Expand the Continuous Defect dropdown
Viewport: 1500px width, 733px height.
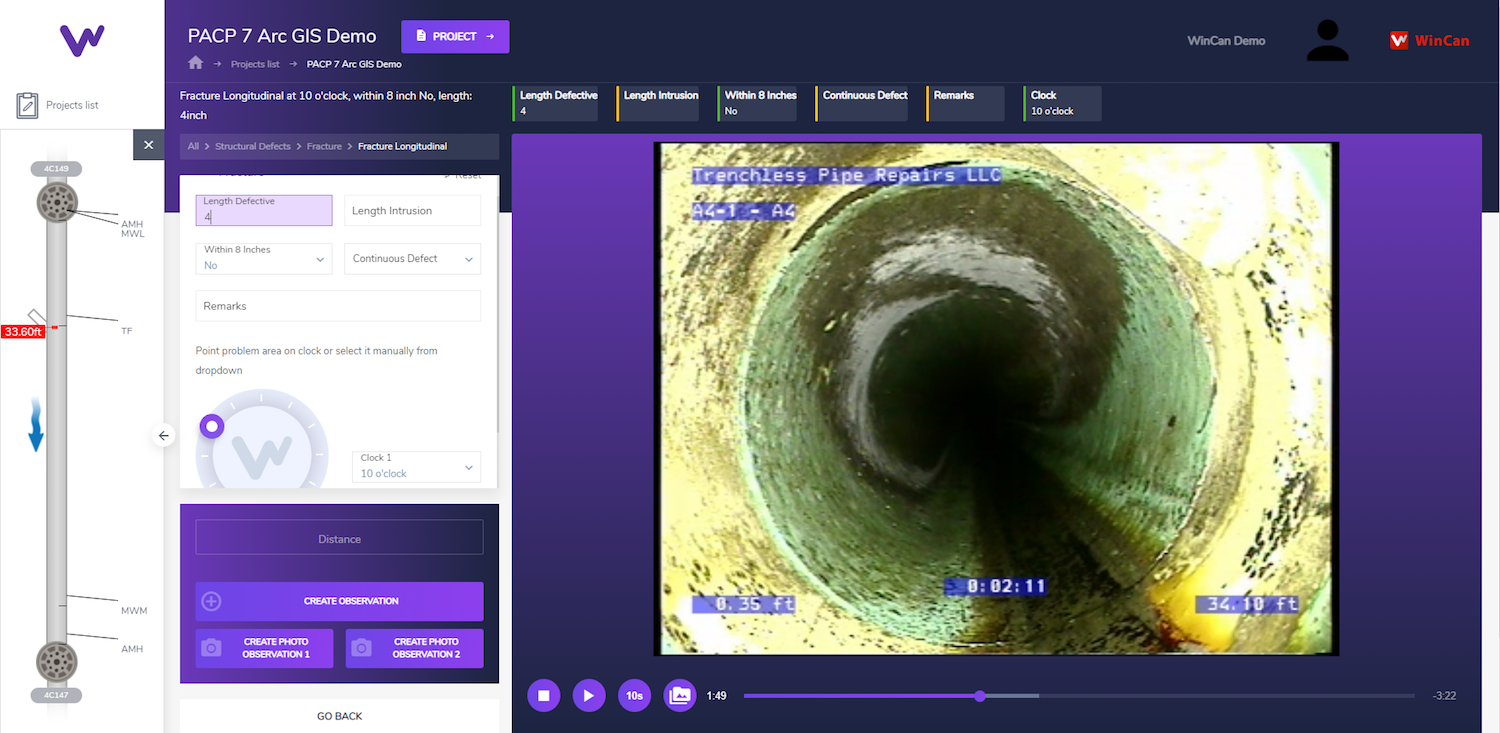[x=412, y=259]
